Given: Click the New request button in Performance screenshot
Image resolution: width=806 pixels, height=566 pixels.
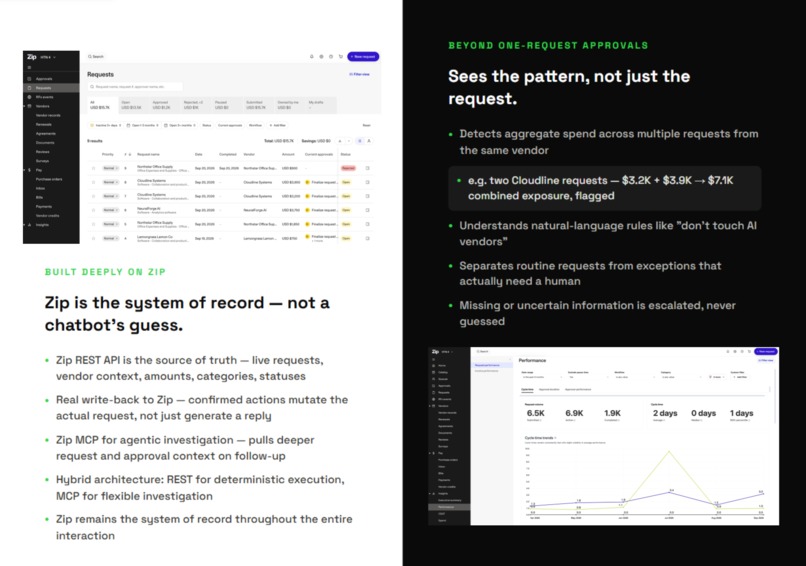Looking at the screenshot, I should pos(766,352).
